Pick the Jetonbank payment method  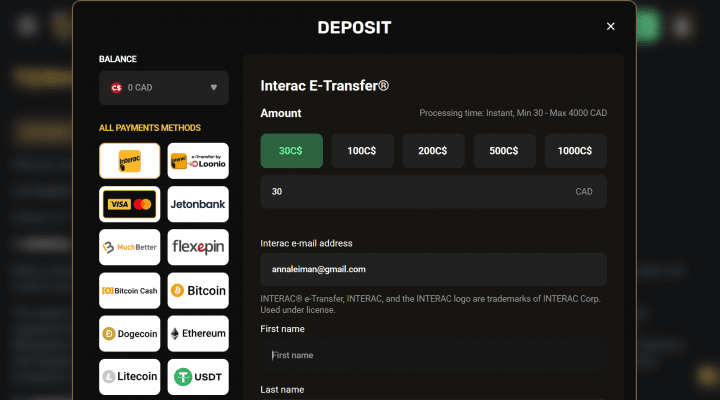pos(198,204)
